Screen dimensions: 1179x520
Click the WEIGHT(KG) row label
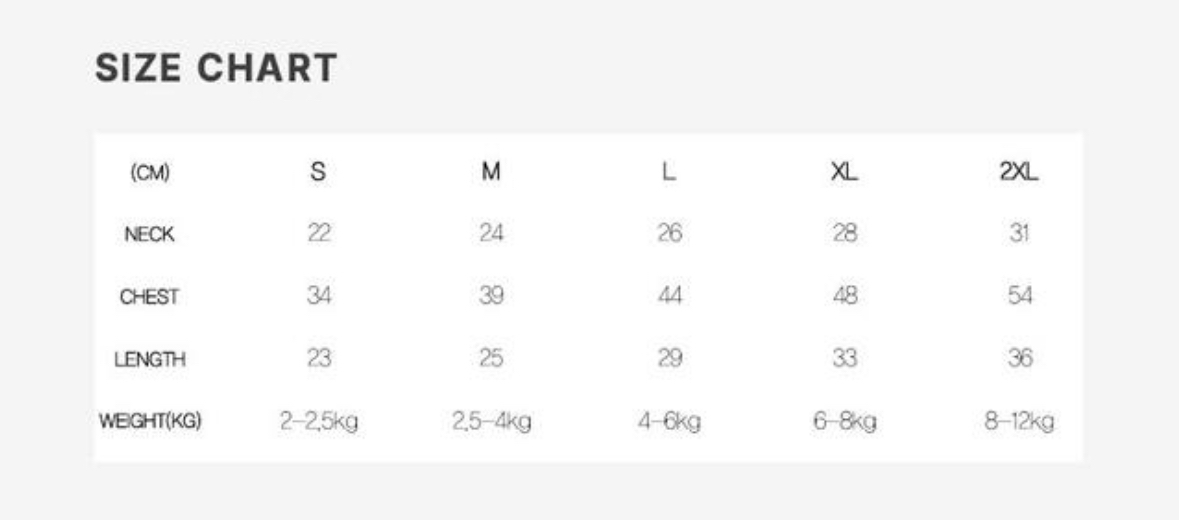(x=150, y=422)
